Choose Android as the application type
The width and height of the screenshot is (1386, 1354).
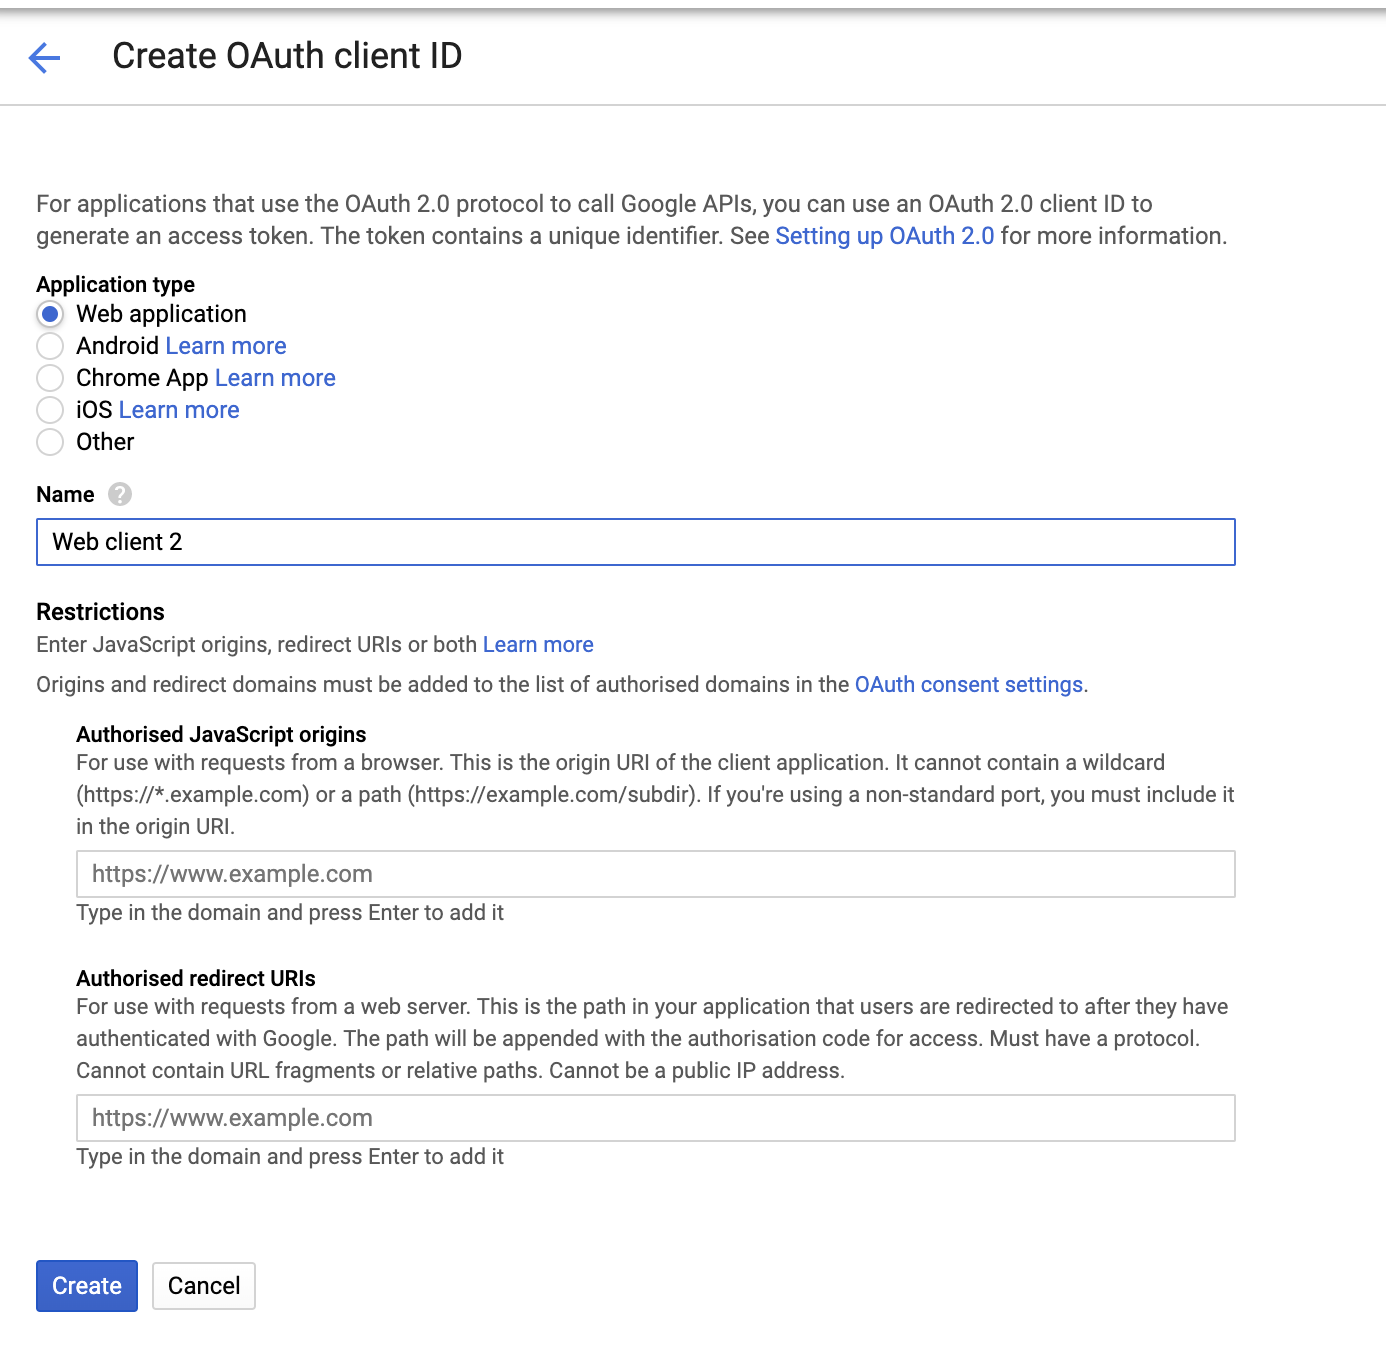[x=50, y=346]
